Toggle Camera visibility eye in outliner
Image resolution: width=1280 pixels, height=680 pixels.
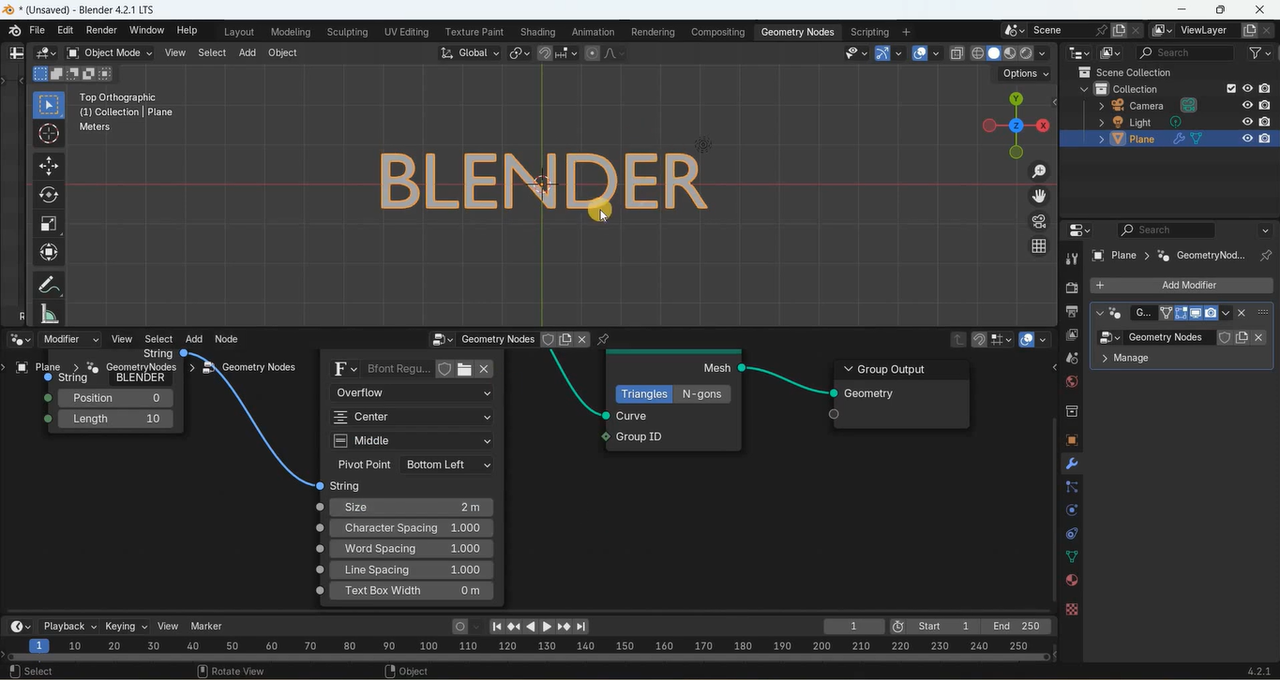click(1247, 105)
